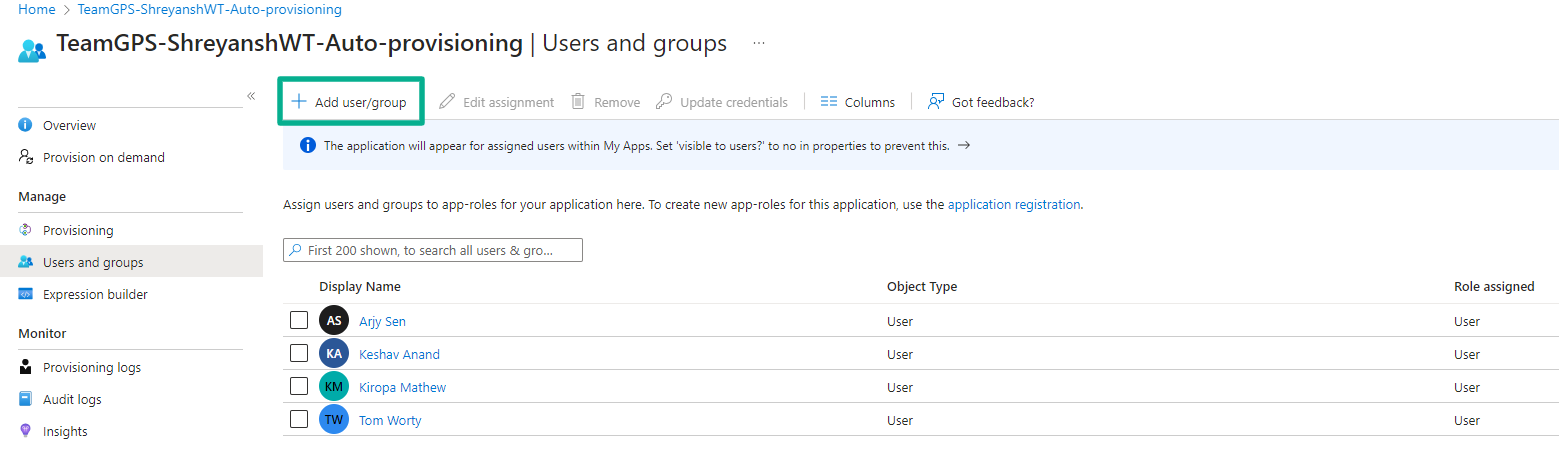Click the Expression builder icon

click(26, 294)
